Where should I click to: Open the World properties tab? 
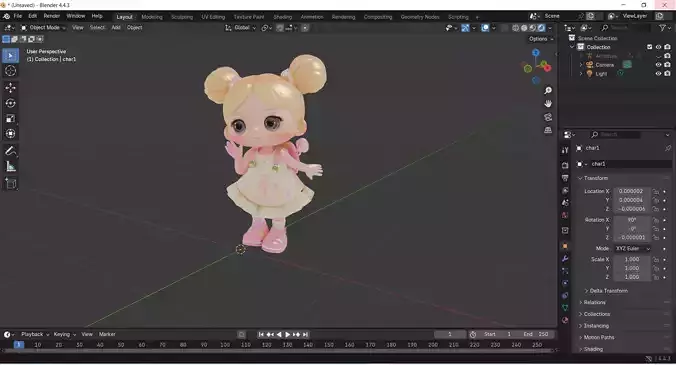click(x=565, y=215)
